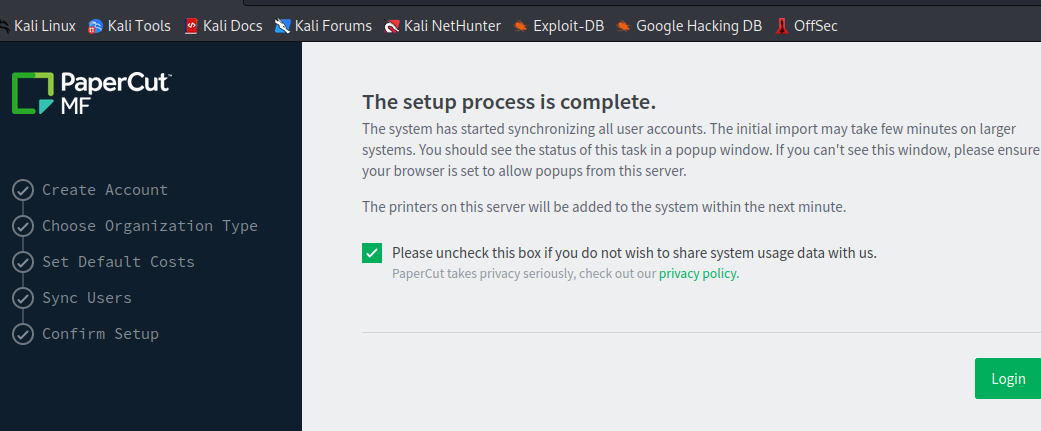Click the Choose Organization Type checkmark icon
Screen dimensions: 1041x431
22,226
